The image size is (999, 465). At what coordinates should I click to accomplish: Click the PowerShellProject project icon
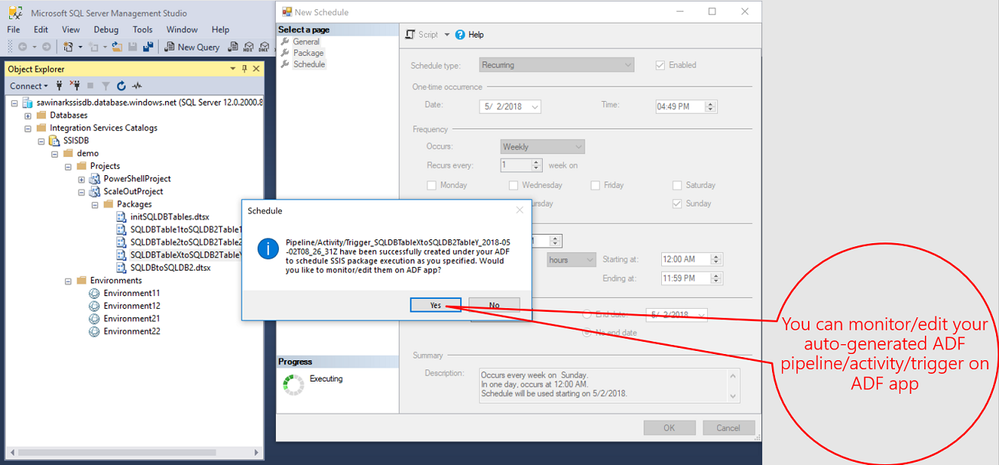94,179
